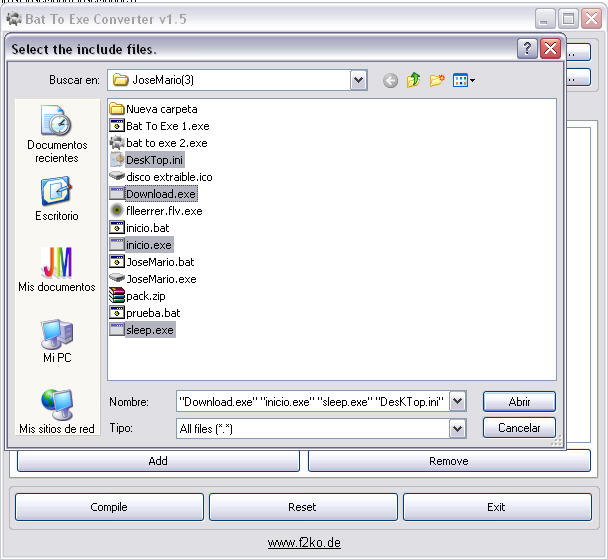Go up one folder level
This screenshot has width=608, height=560.
(413, 80)
